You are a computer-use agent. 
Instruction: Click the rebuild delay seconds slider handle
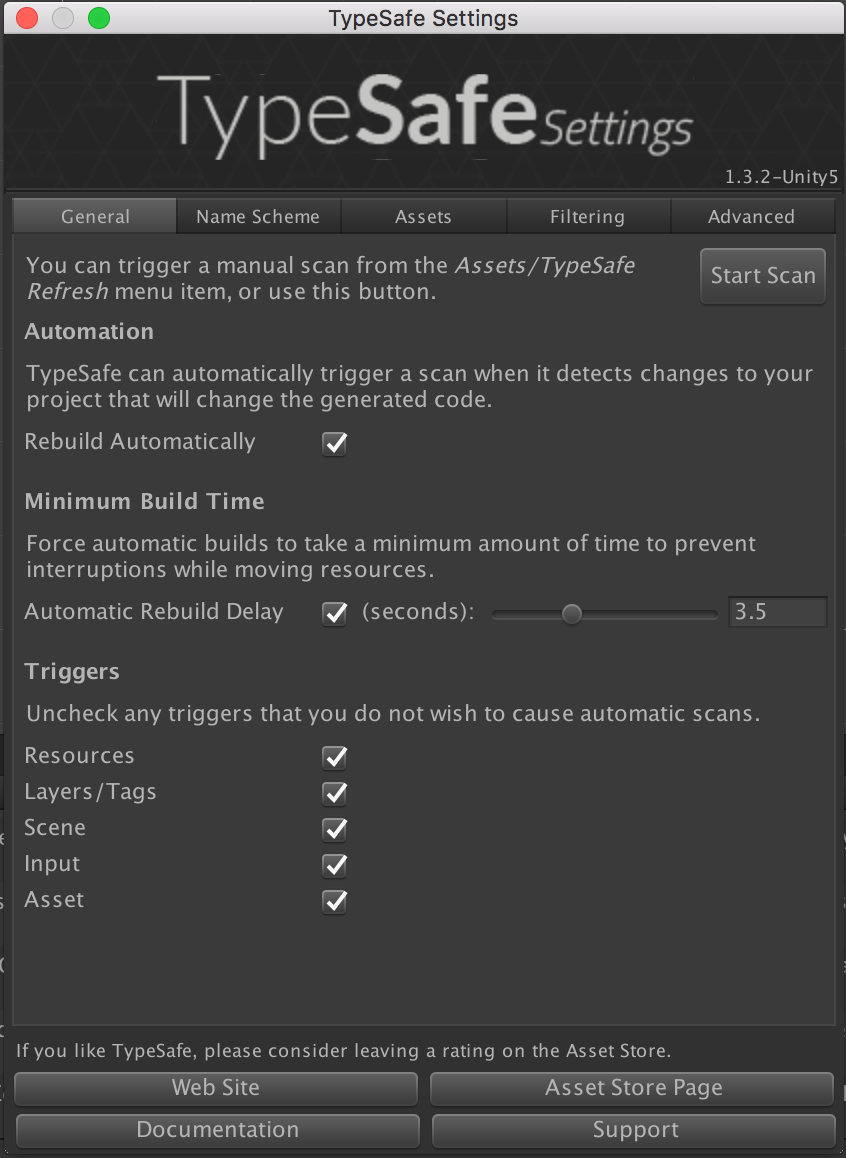[571, 613]
